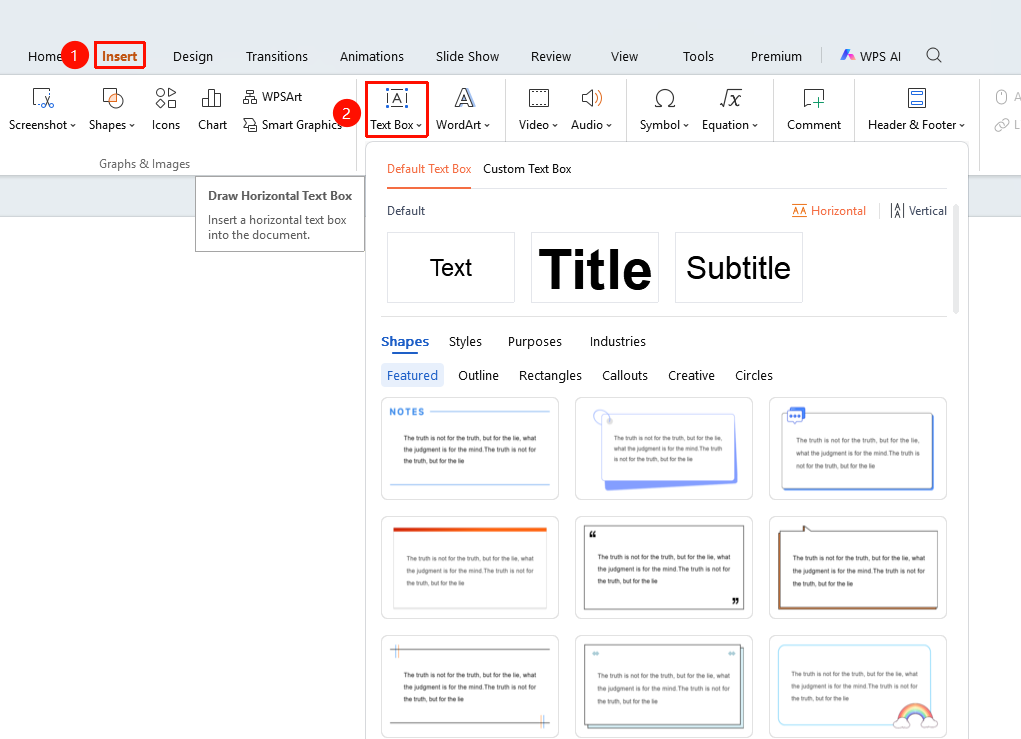Expand the Shapes dropdown arrow
1021x739 pixels.
tap(132, 125)
